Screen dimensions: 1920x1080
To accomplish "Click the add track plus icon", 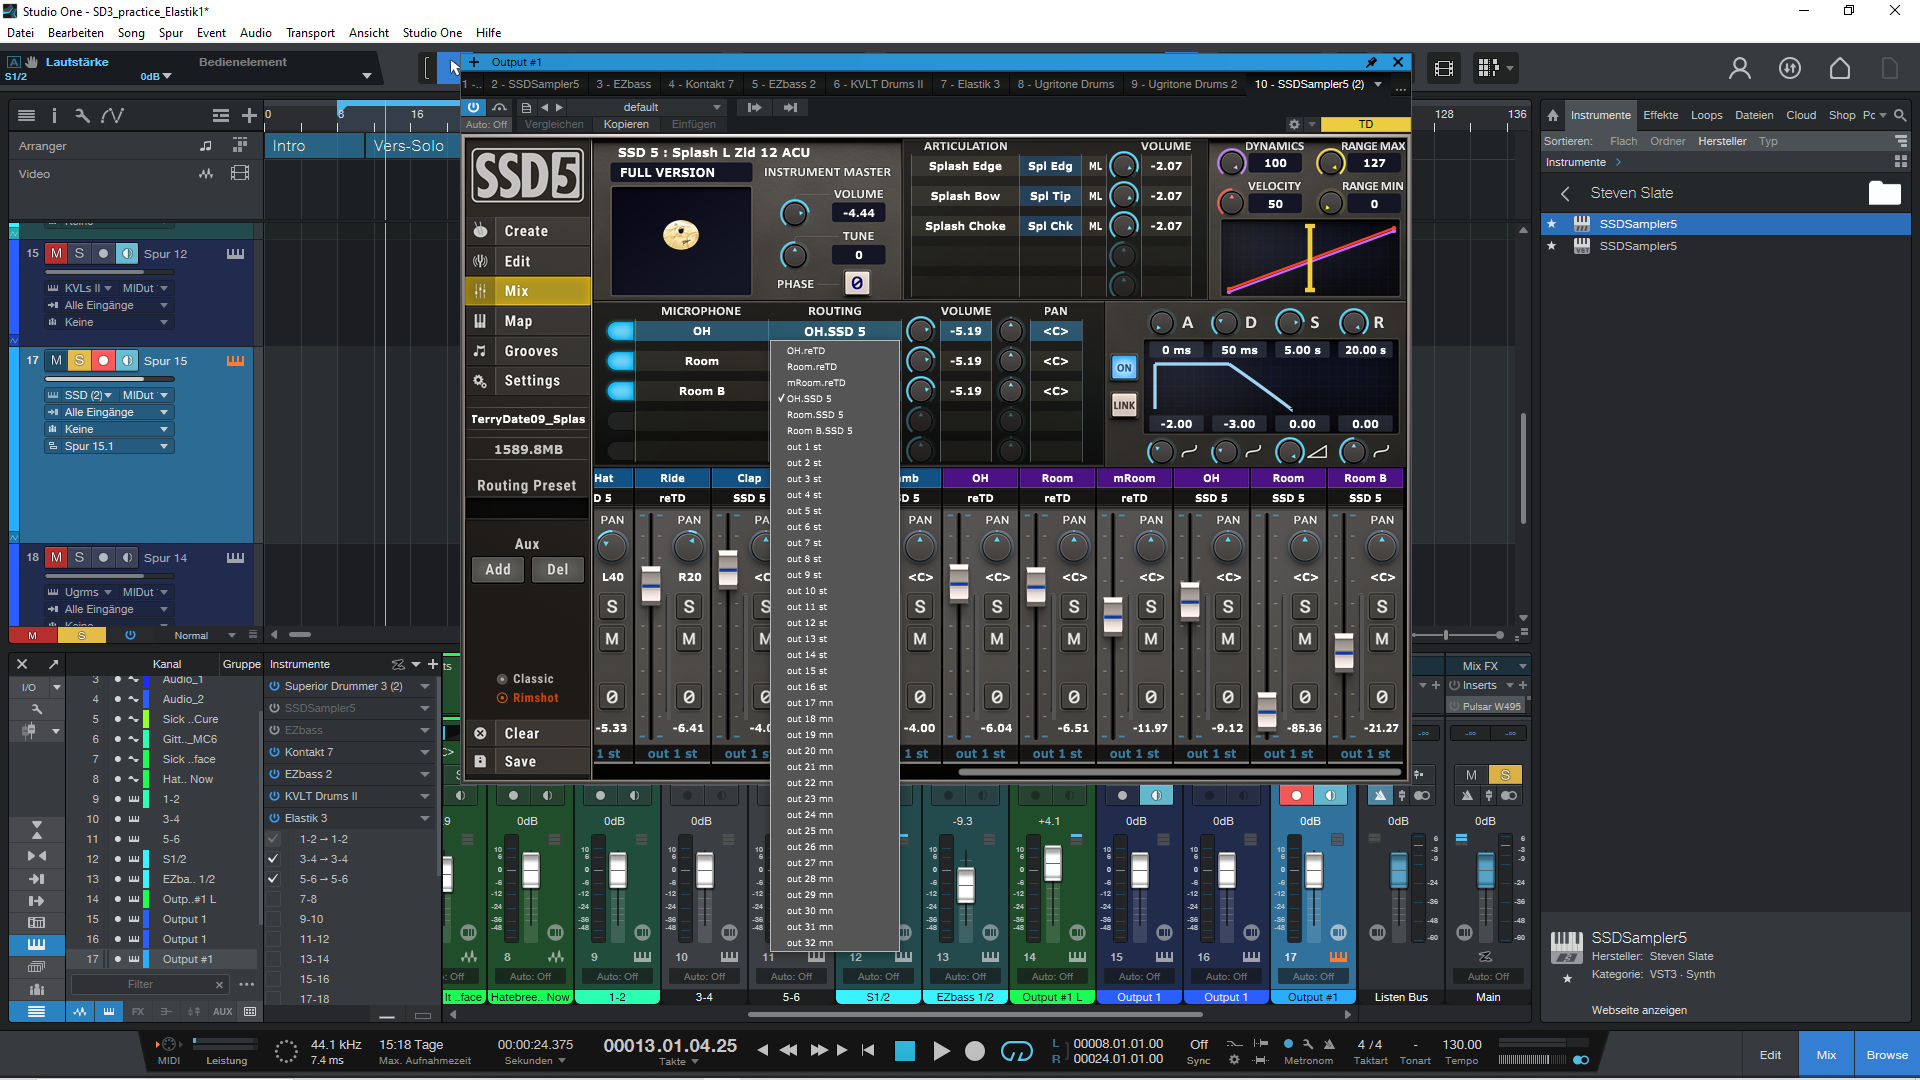I will (x=249, y=115).
